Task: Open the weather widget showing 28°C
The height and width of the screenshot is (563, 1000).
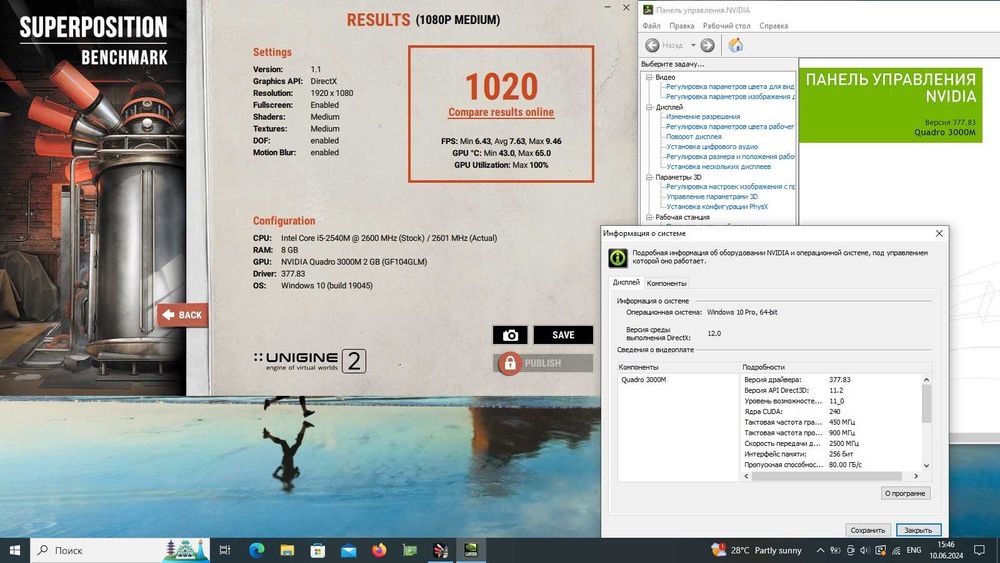Action: [756, 550]
